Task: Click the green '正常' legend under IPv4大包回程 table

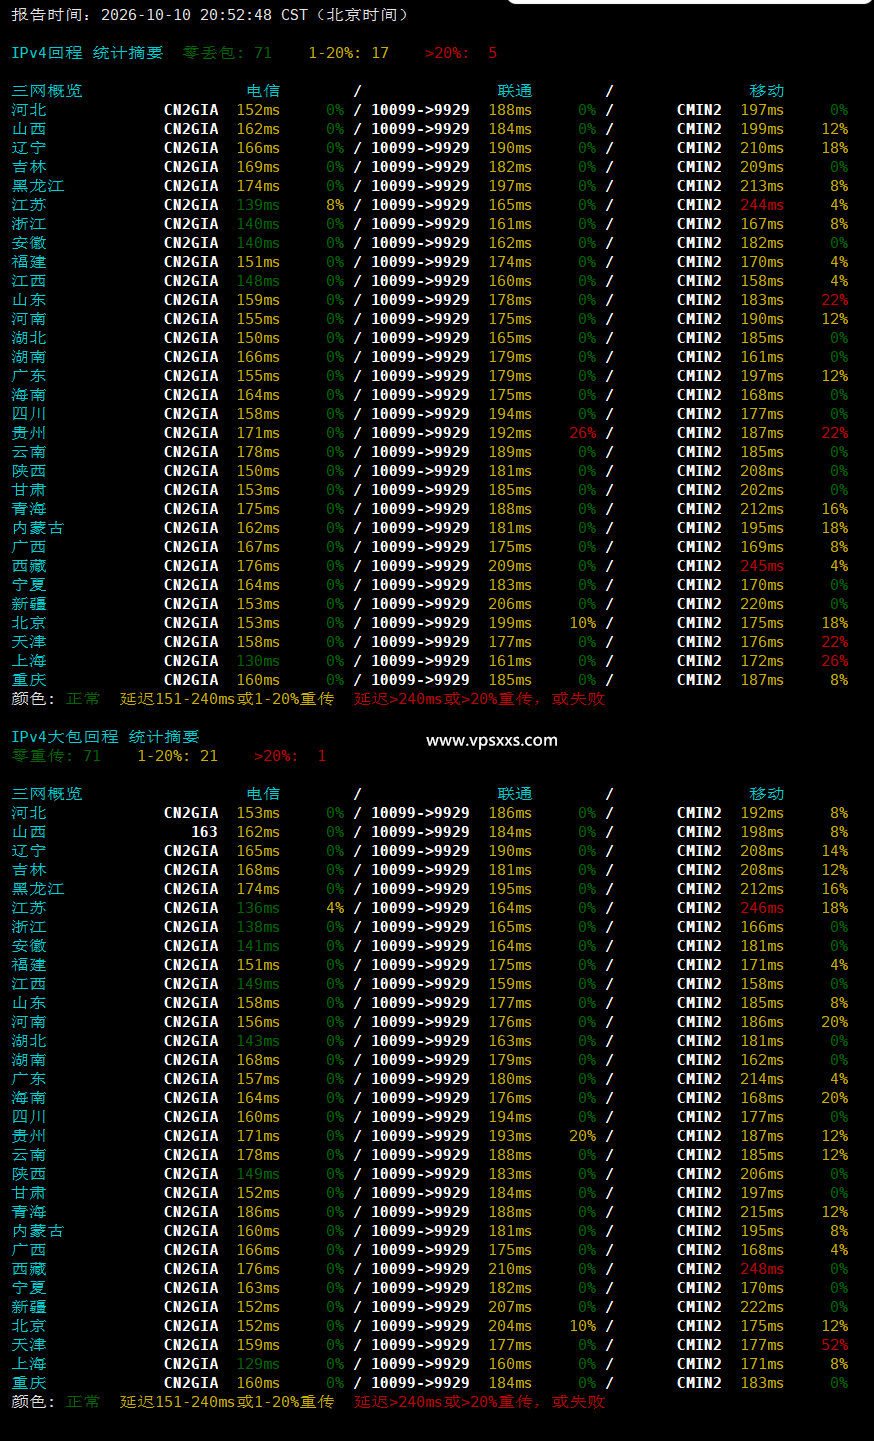Action: 83,1402
